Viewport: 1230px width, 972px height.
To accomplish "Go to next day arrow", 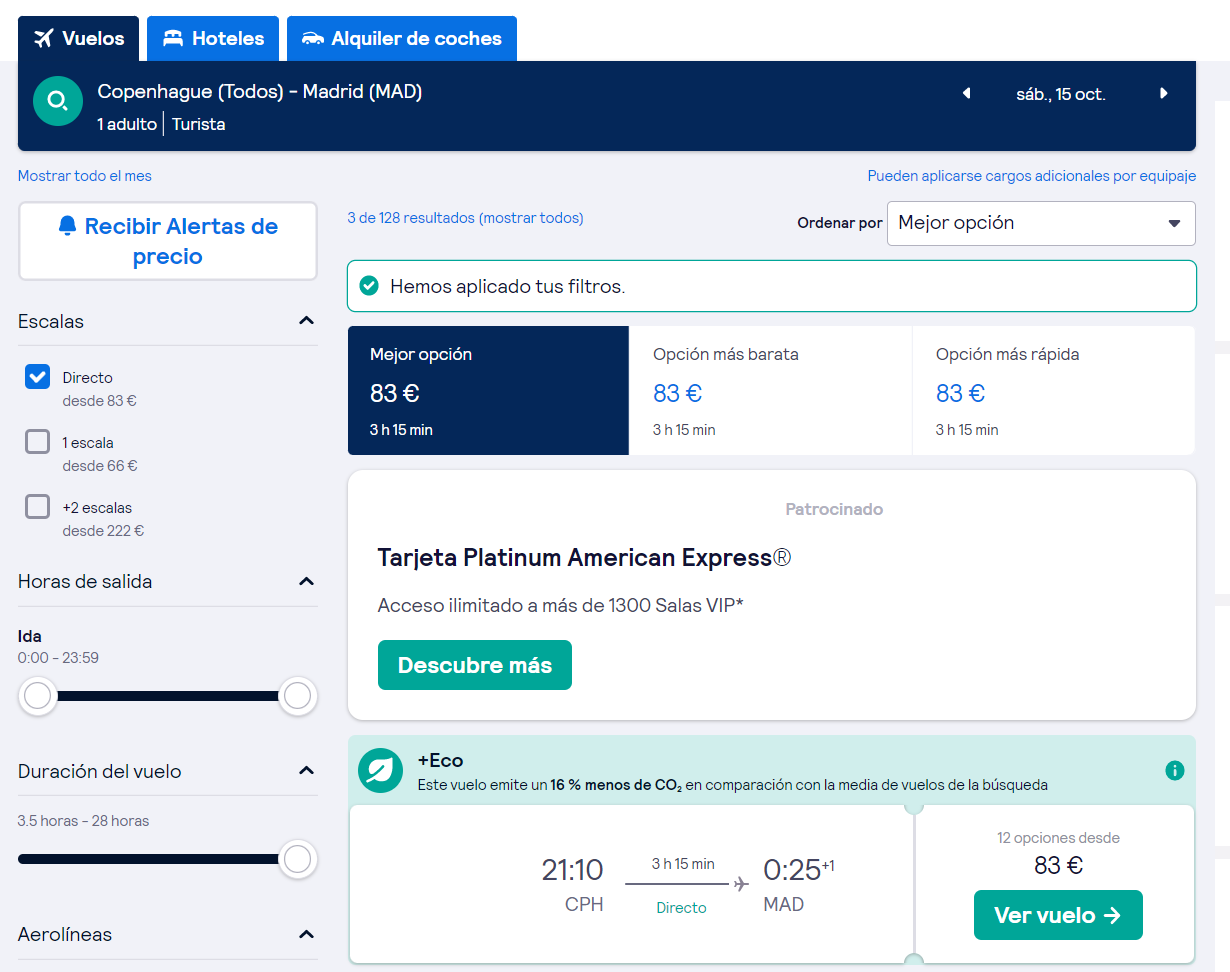I will pos(1163,94).
